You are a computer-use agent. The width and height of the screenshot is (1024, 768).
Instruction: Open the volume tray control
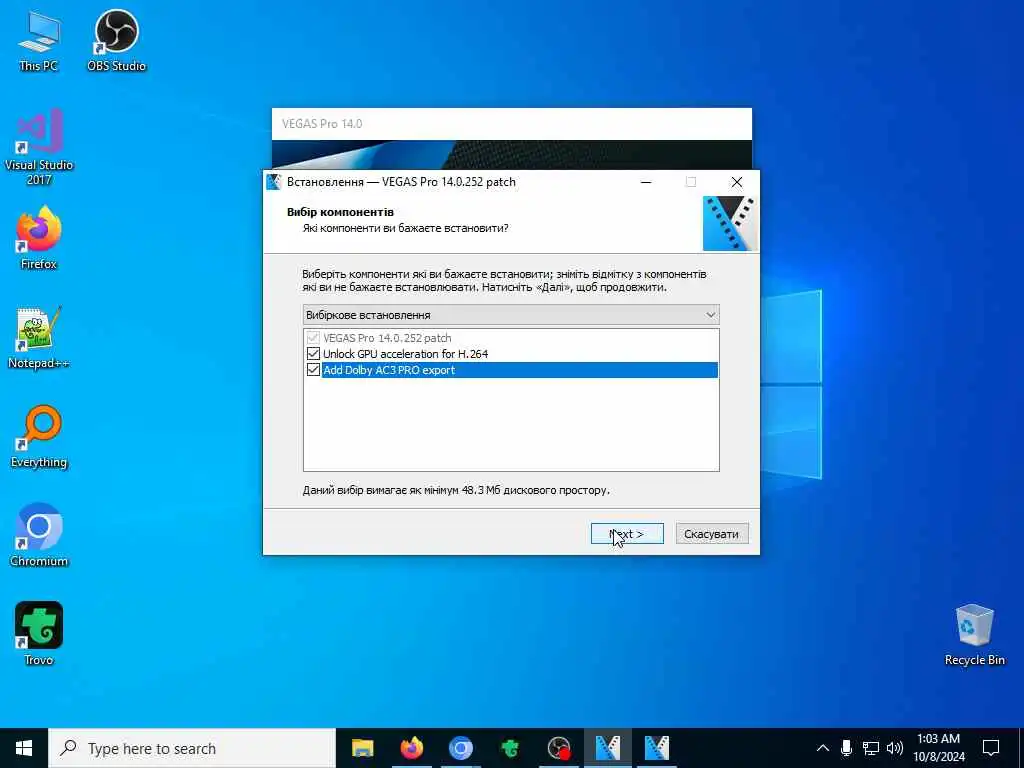coord(895,748)
